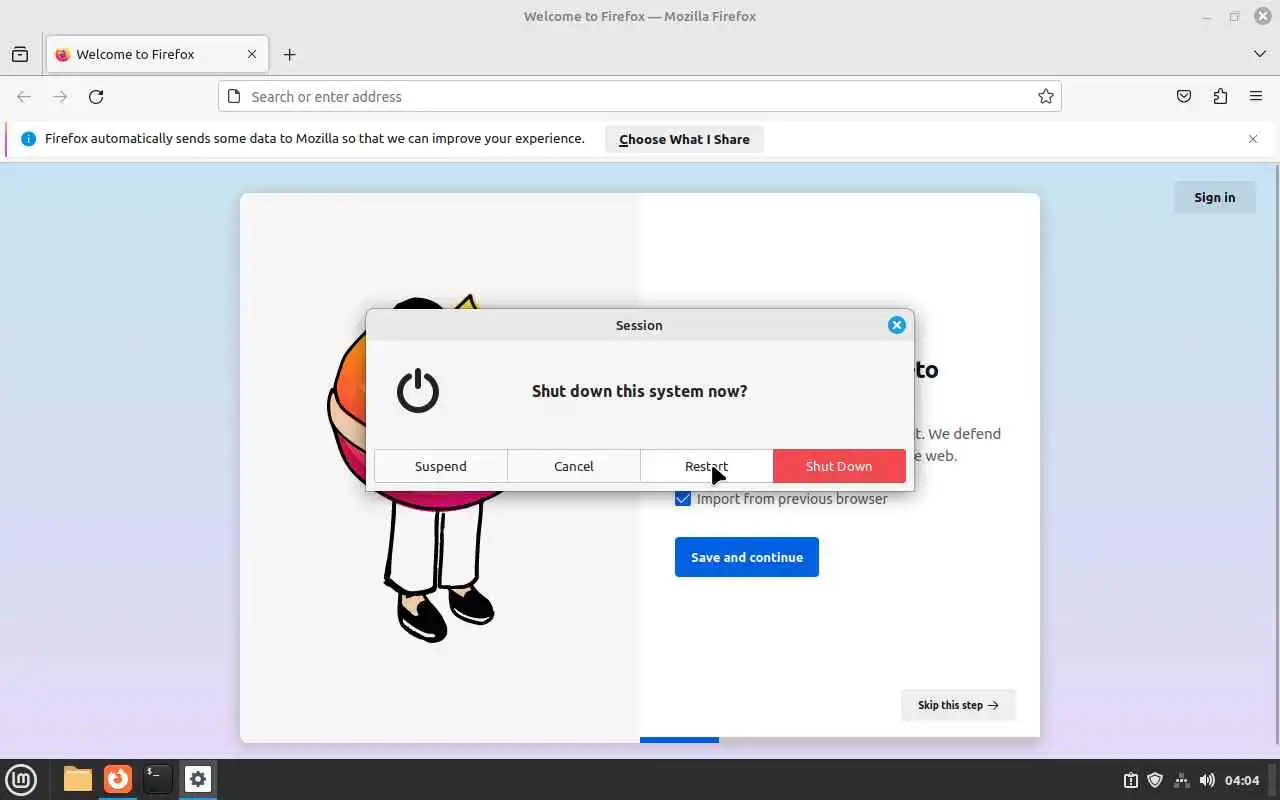
Task: Open the Files folder icon in taskbar
Action: pyautogui.click(x=77, y=779)
